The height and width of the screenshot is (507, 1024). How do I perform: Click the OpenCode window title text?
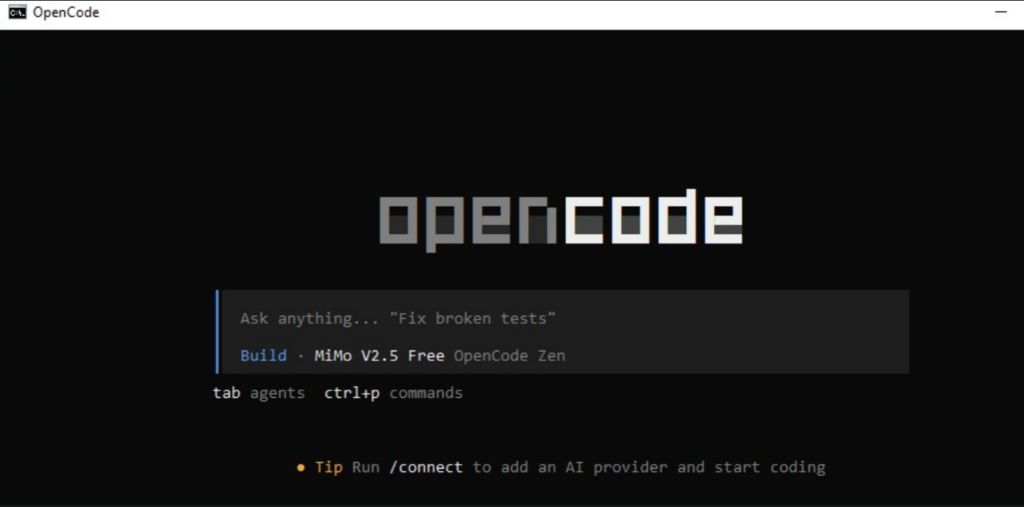tap(66, 12)
